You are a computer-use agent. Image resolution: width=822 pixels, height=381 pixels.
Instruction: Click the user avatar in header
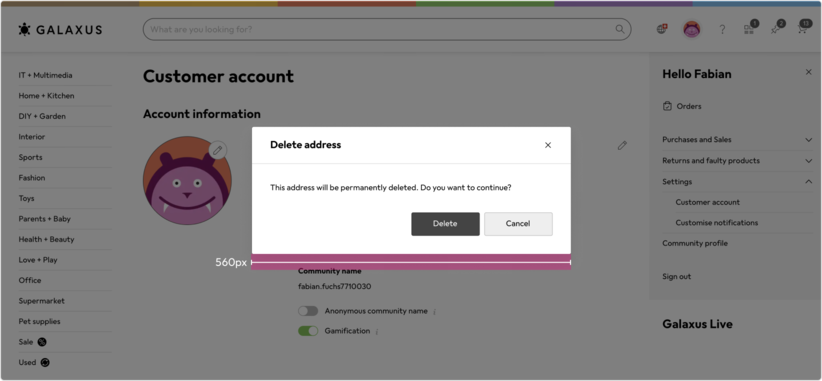click(692, 29)
